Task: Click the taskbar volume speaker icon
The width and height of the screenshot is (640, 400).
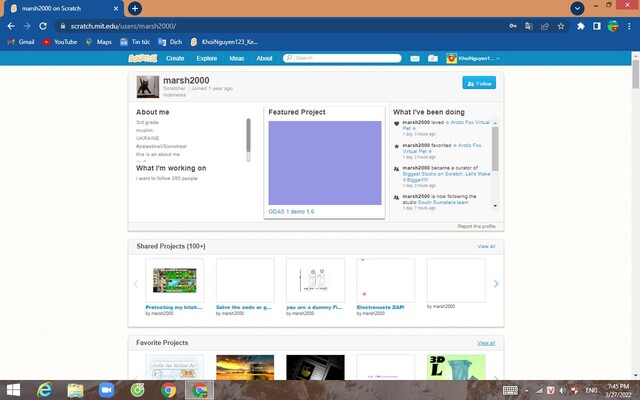Action: 562,391
